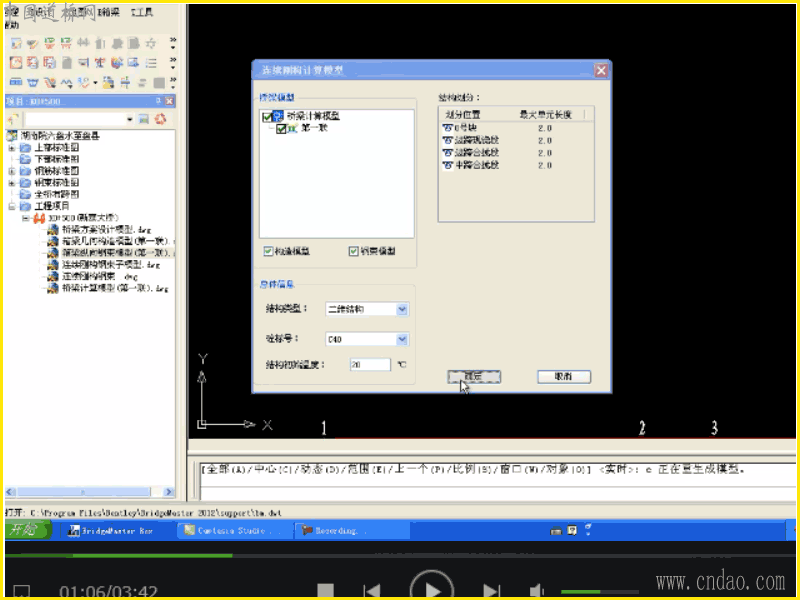The image size is (800, 600).
Task: Open the 砼标号 C40 dropdown
Action: [402, 339]
